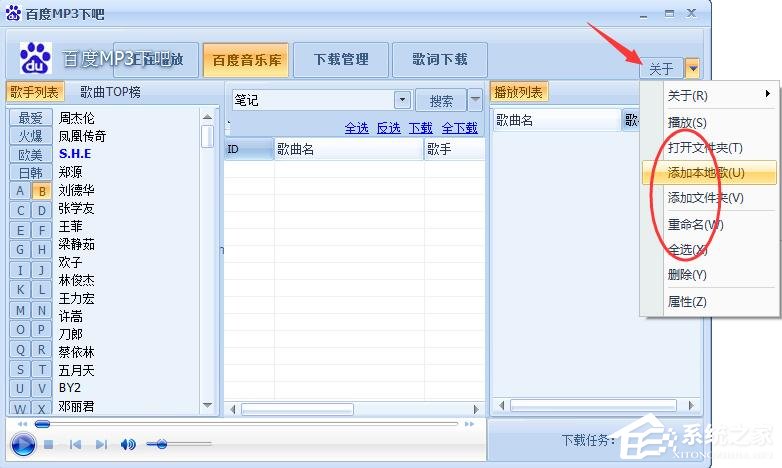
Task: Click the 关于 button
Action: click(661, 68)
